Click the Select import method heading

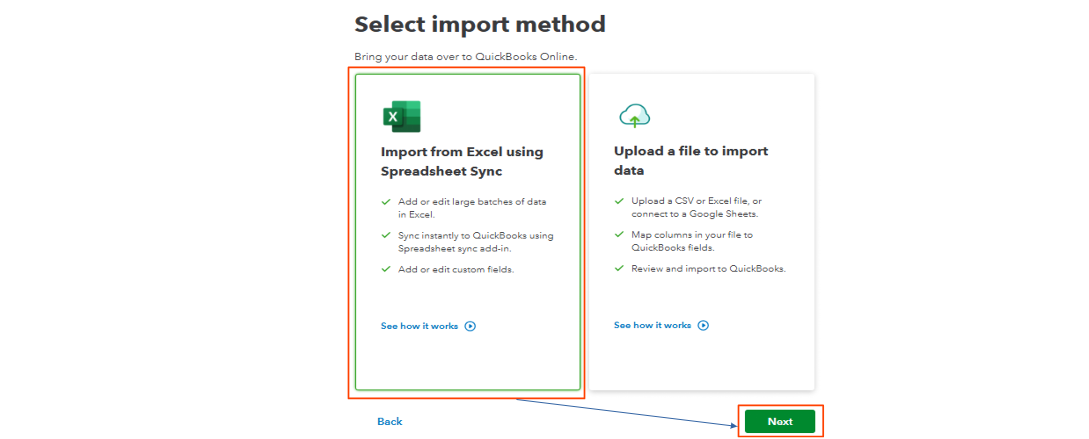480,24
